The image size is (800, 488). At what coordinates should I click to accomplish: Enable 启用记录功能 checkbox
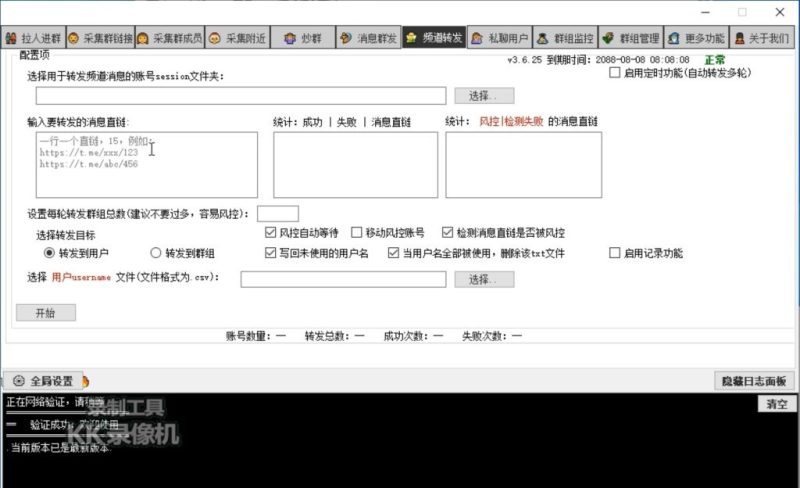[x=615, y=253]
